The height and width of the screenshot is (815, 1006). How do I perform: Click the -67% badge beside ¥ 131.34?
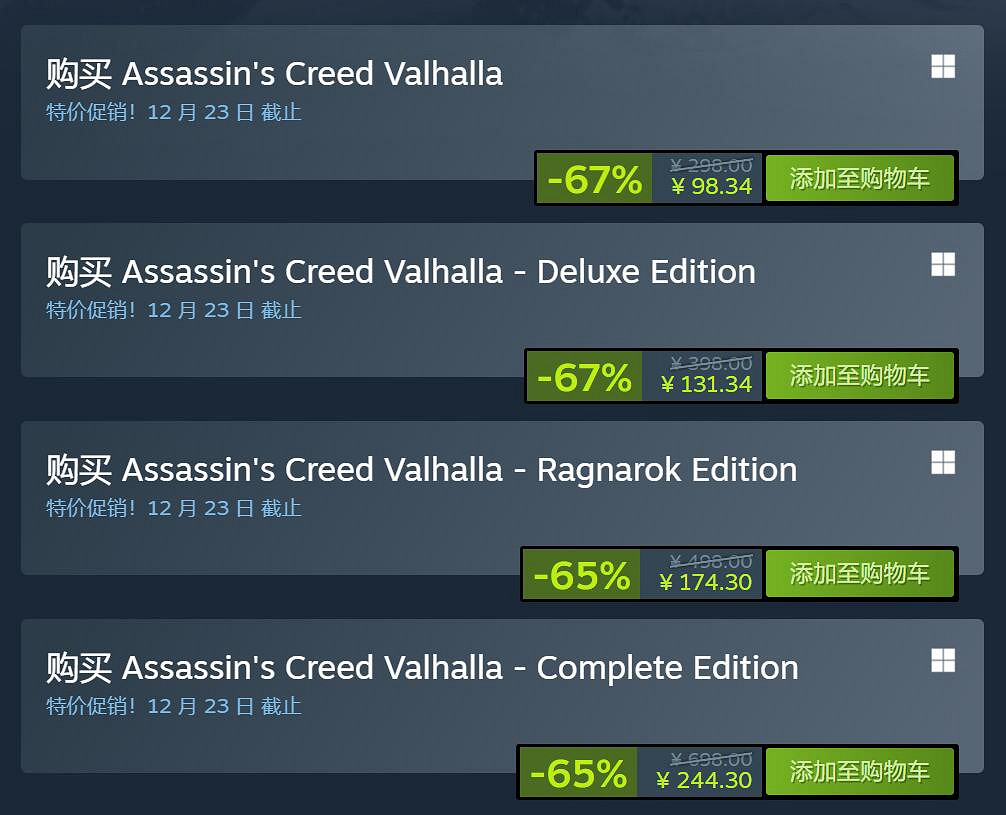[x=584, y=377]
